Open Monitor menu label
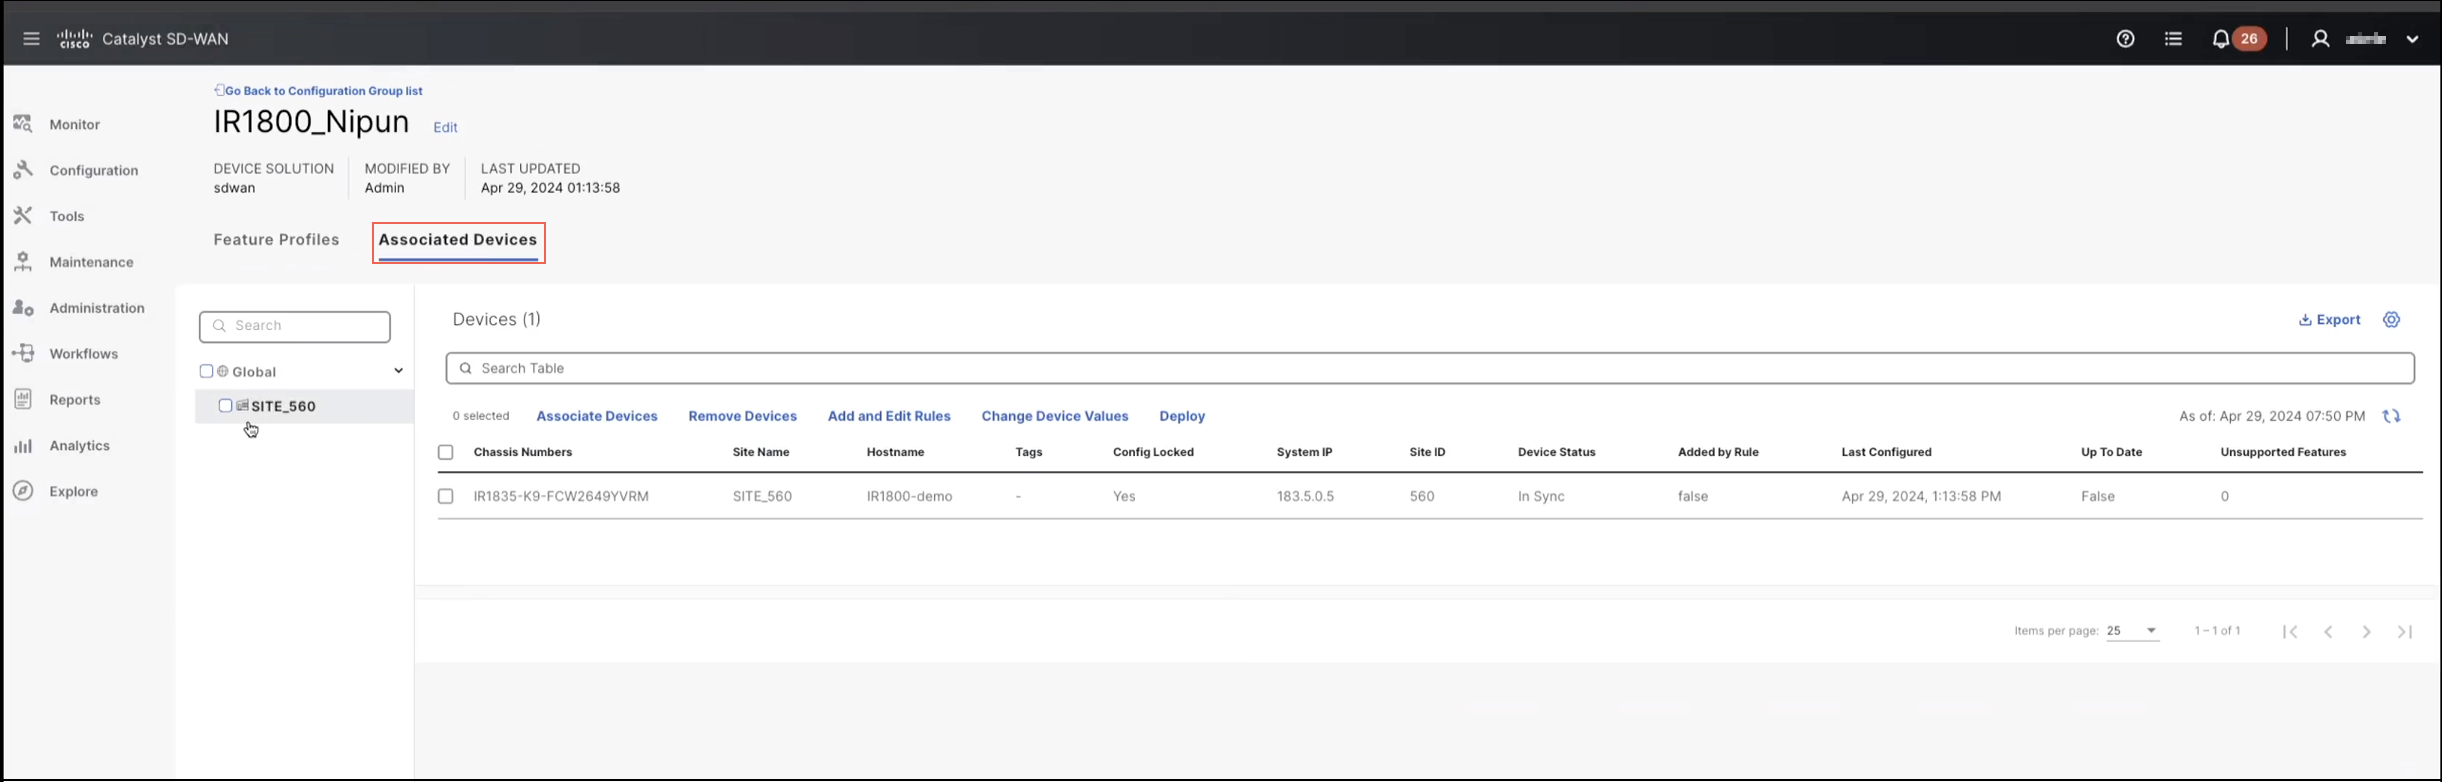This screenshot has width=2442, height=782. pyautogui.click(x=75, y=125)
